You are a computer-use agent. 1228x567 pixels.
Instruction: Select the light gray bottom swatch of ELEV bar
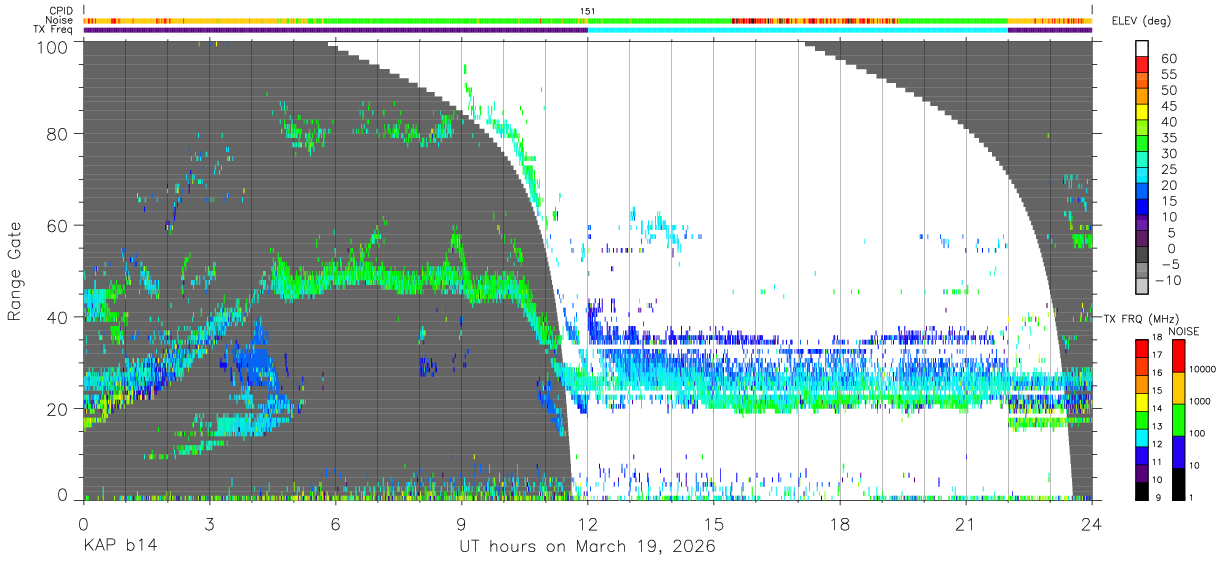coord(1143,288)
